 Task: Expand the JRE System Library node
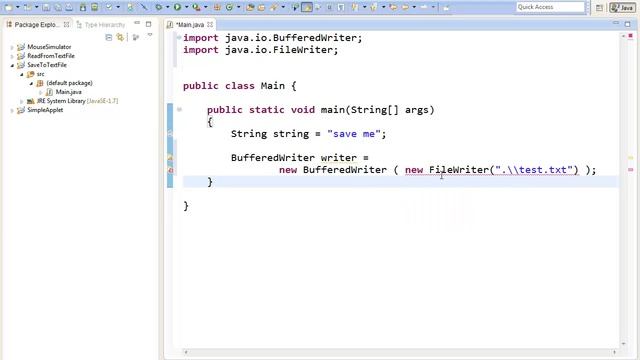point(22,101)
